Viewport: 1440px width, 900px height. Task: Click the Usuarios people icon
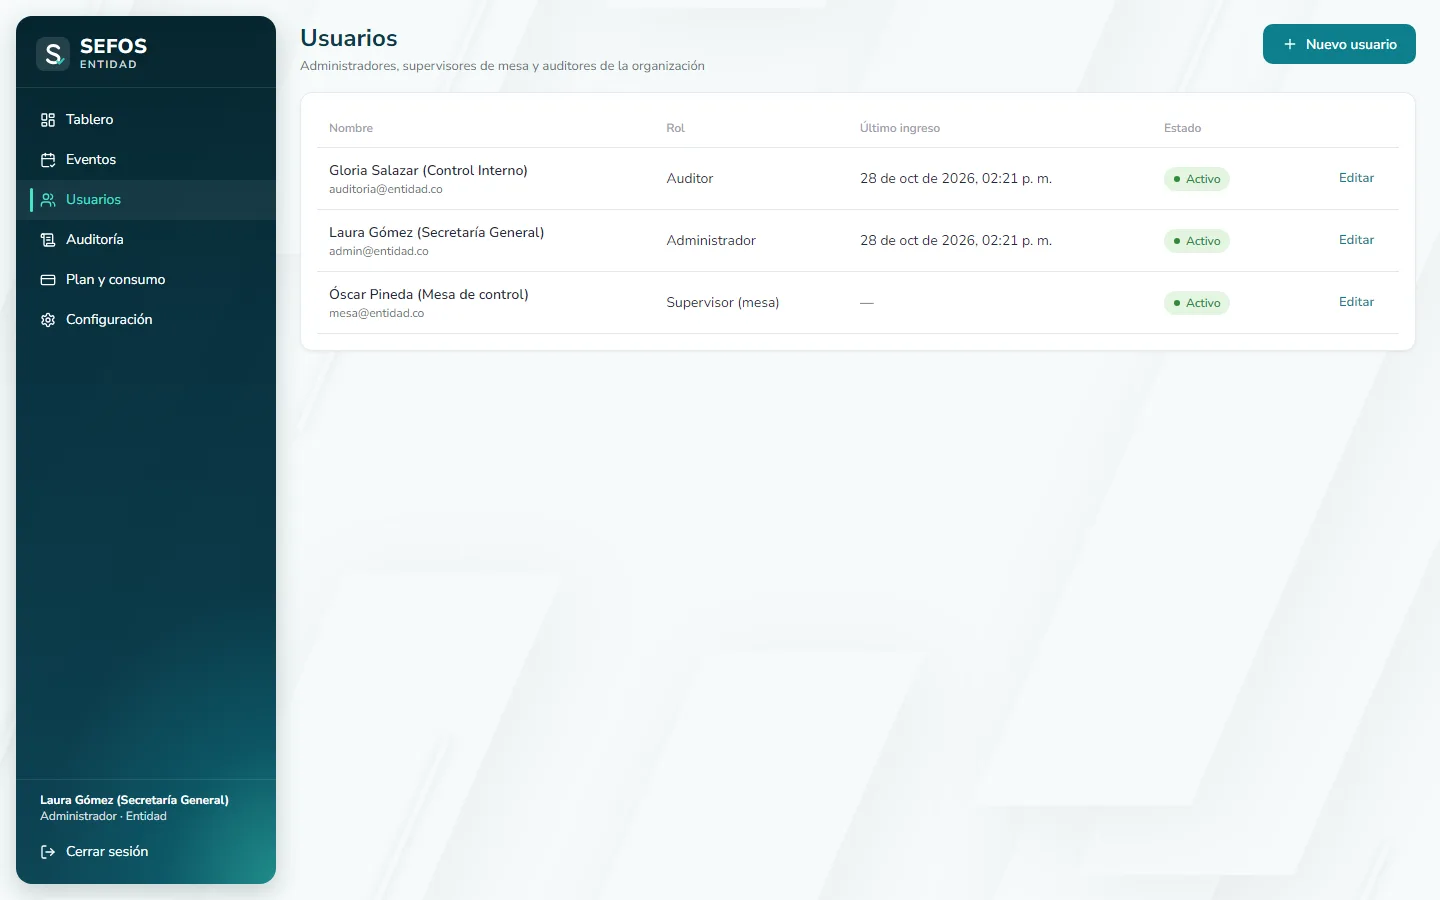(x=48, y=200)
